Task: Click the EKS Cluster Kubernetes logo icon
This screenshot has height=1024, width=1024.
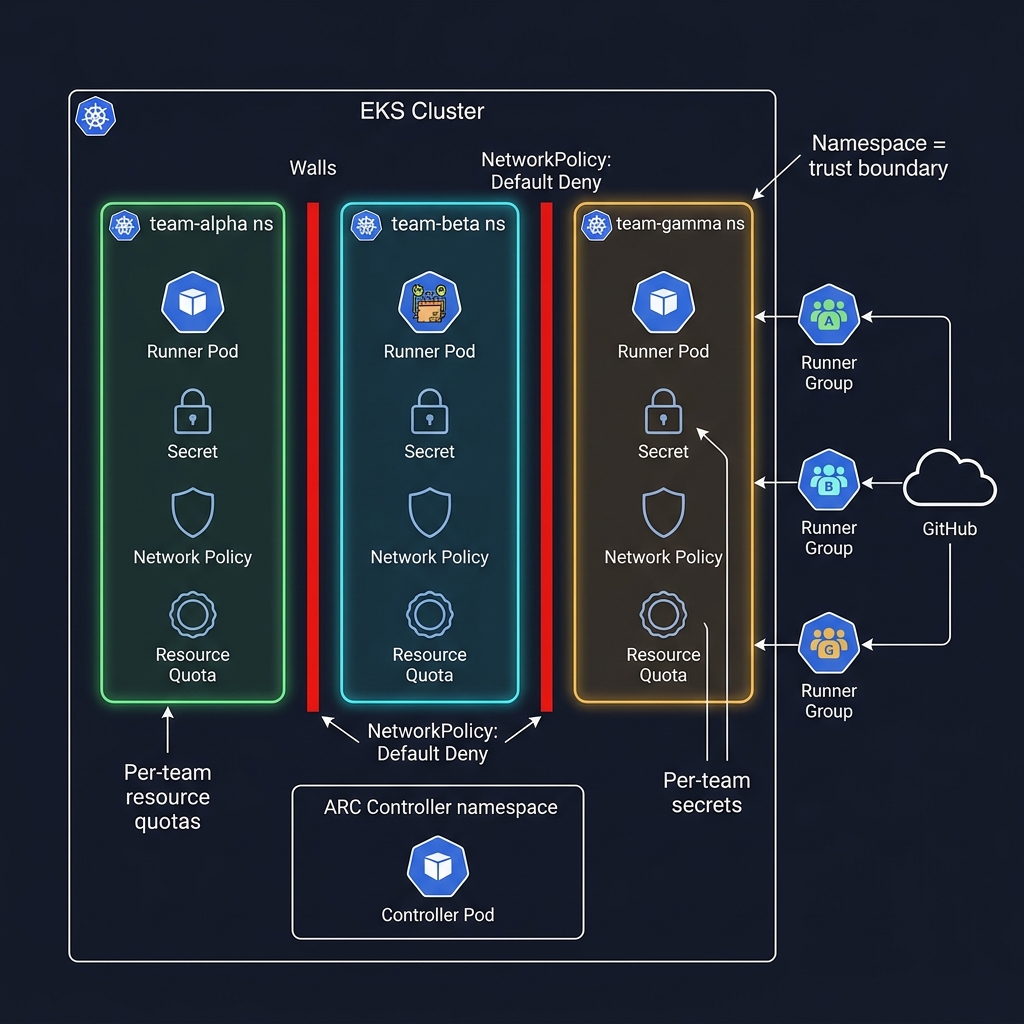Action: click(x=95, y=117)
